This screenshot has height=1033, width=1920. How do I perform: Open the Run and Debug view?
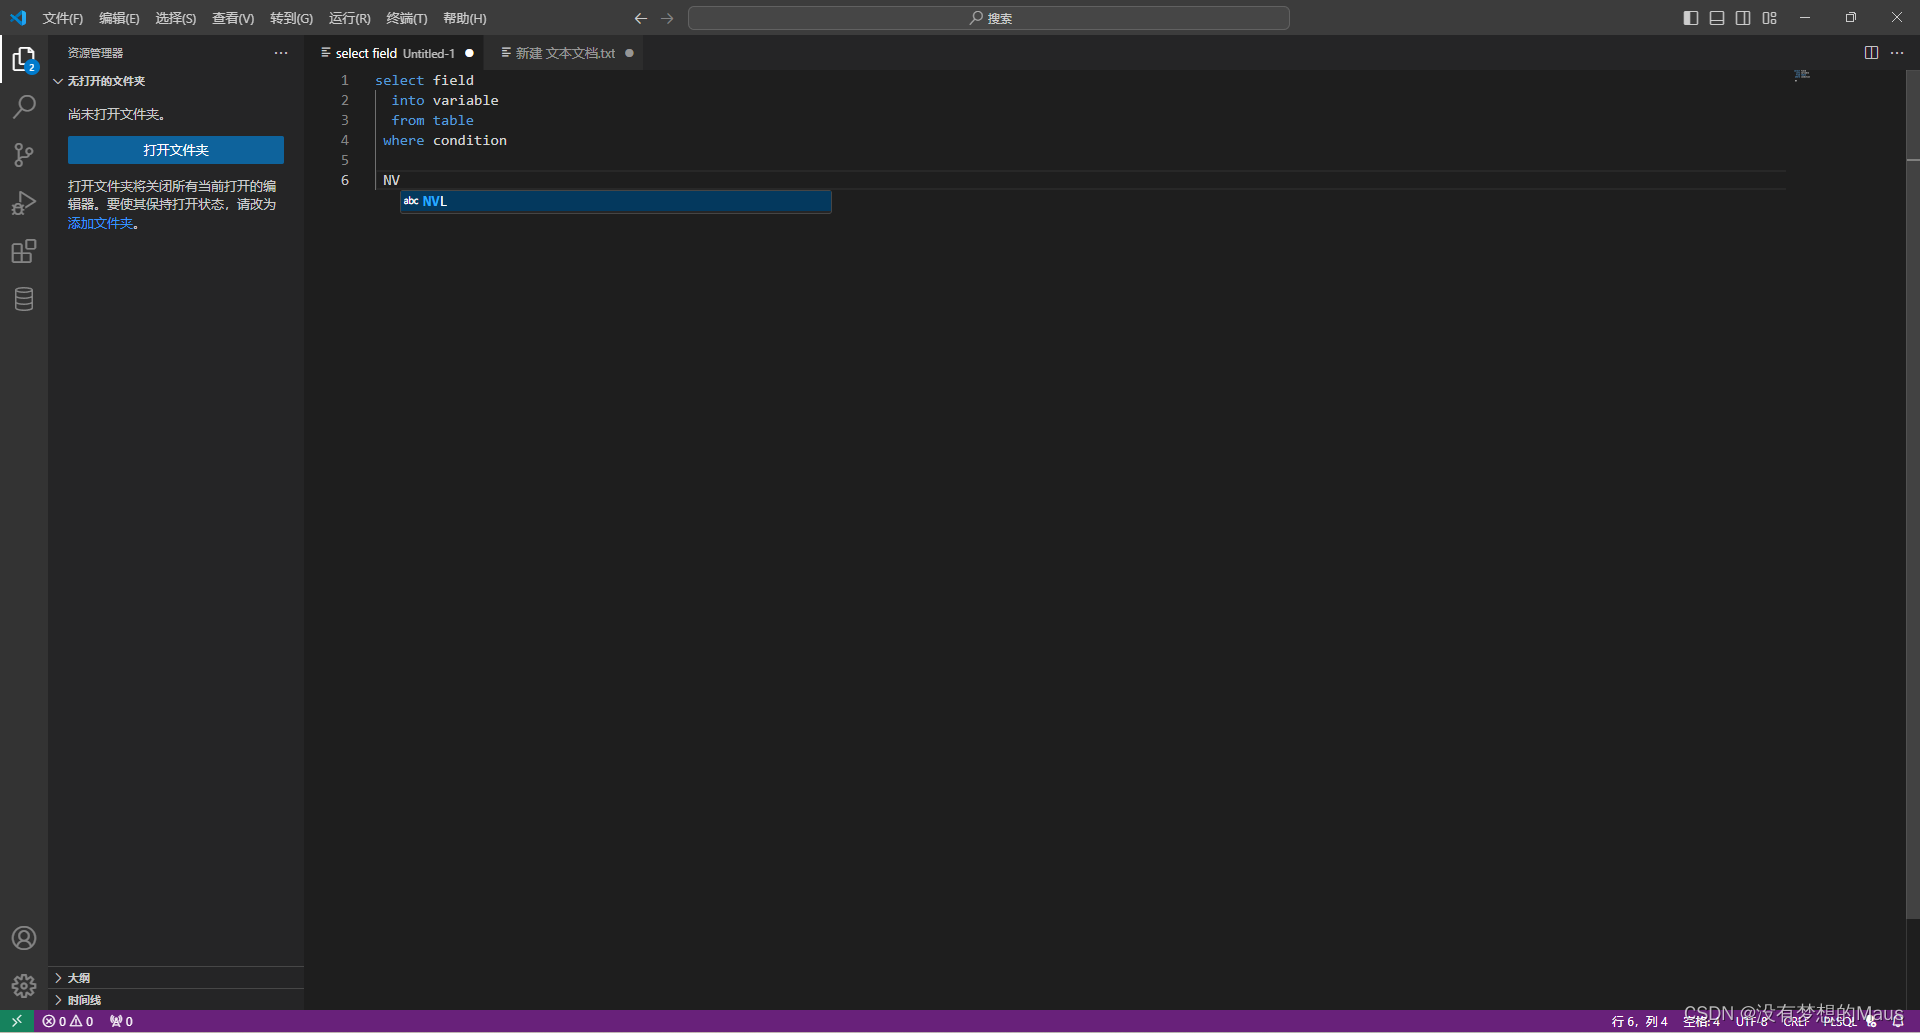(23, 202)
